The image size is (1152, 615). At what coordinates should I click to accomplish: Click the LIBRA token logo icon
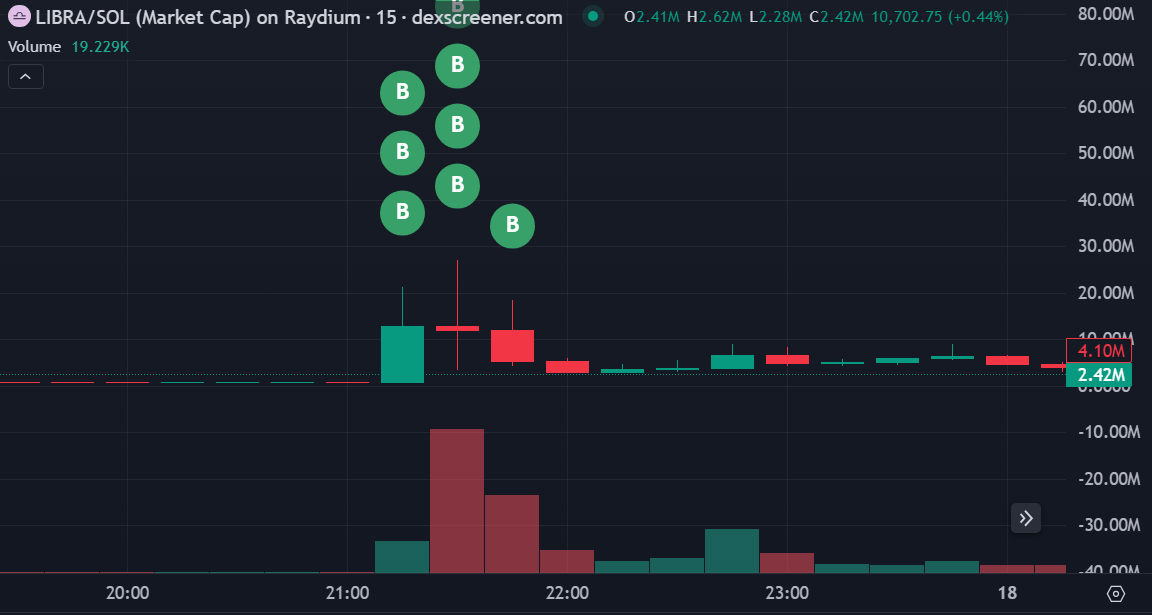[18, 17]
